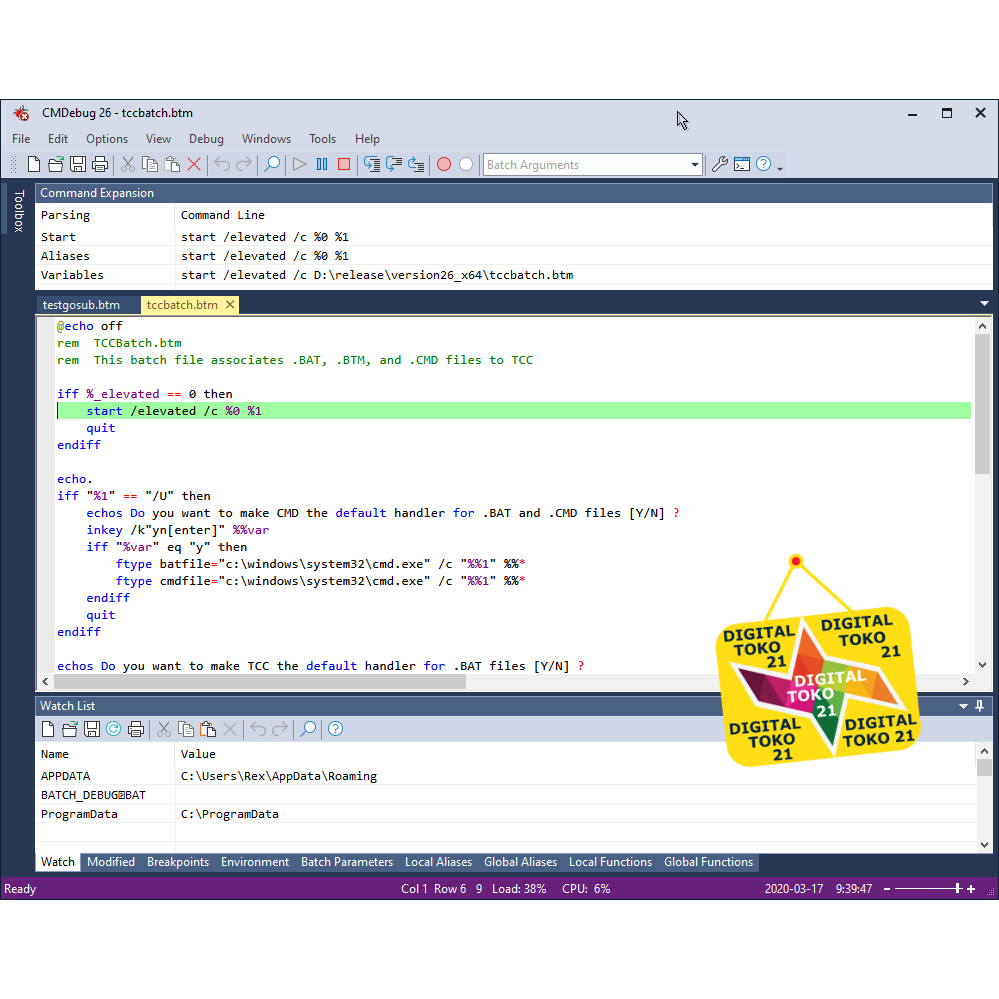Step over the current command
Image resolution: width=999 pixels, height=999 pixels.
394,164
